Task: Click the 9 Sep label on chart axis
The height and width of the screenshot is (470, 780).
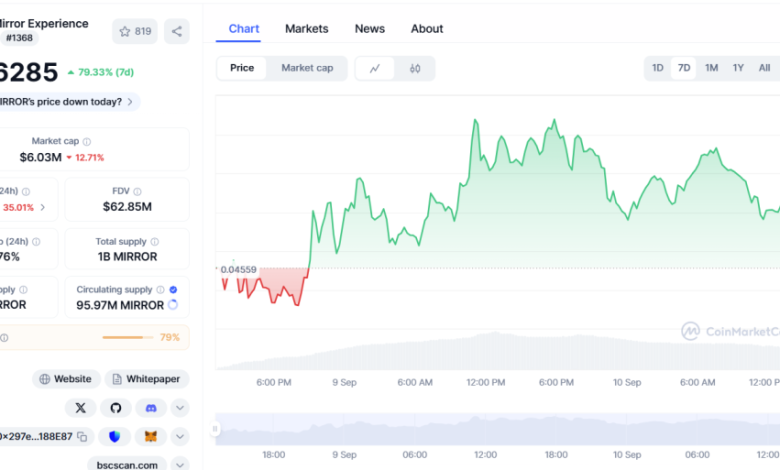Action: coord(344,382)
